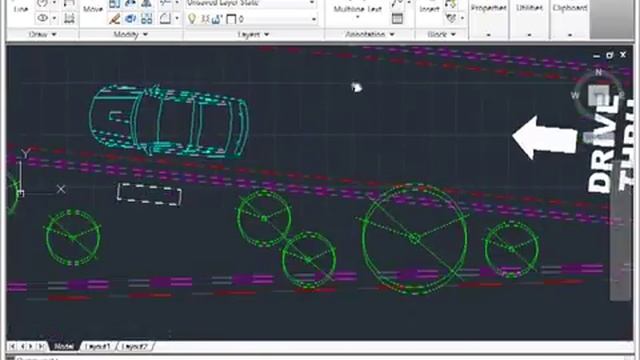
Task: Click the Multiline Text button
Action: click(x=358, y=9)
